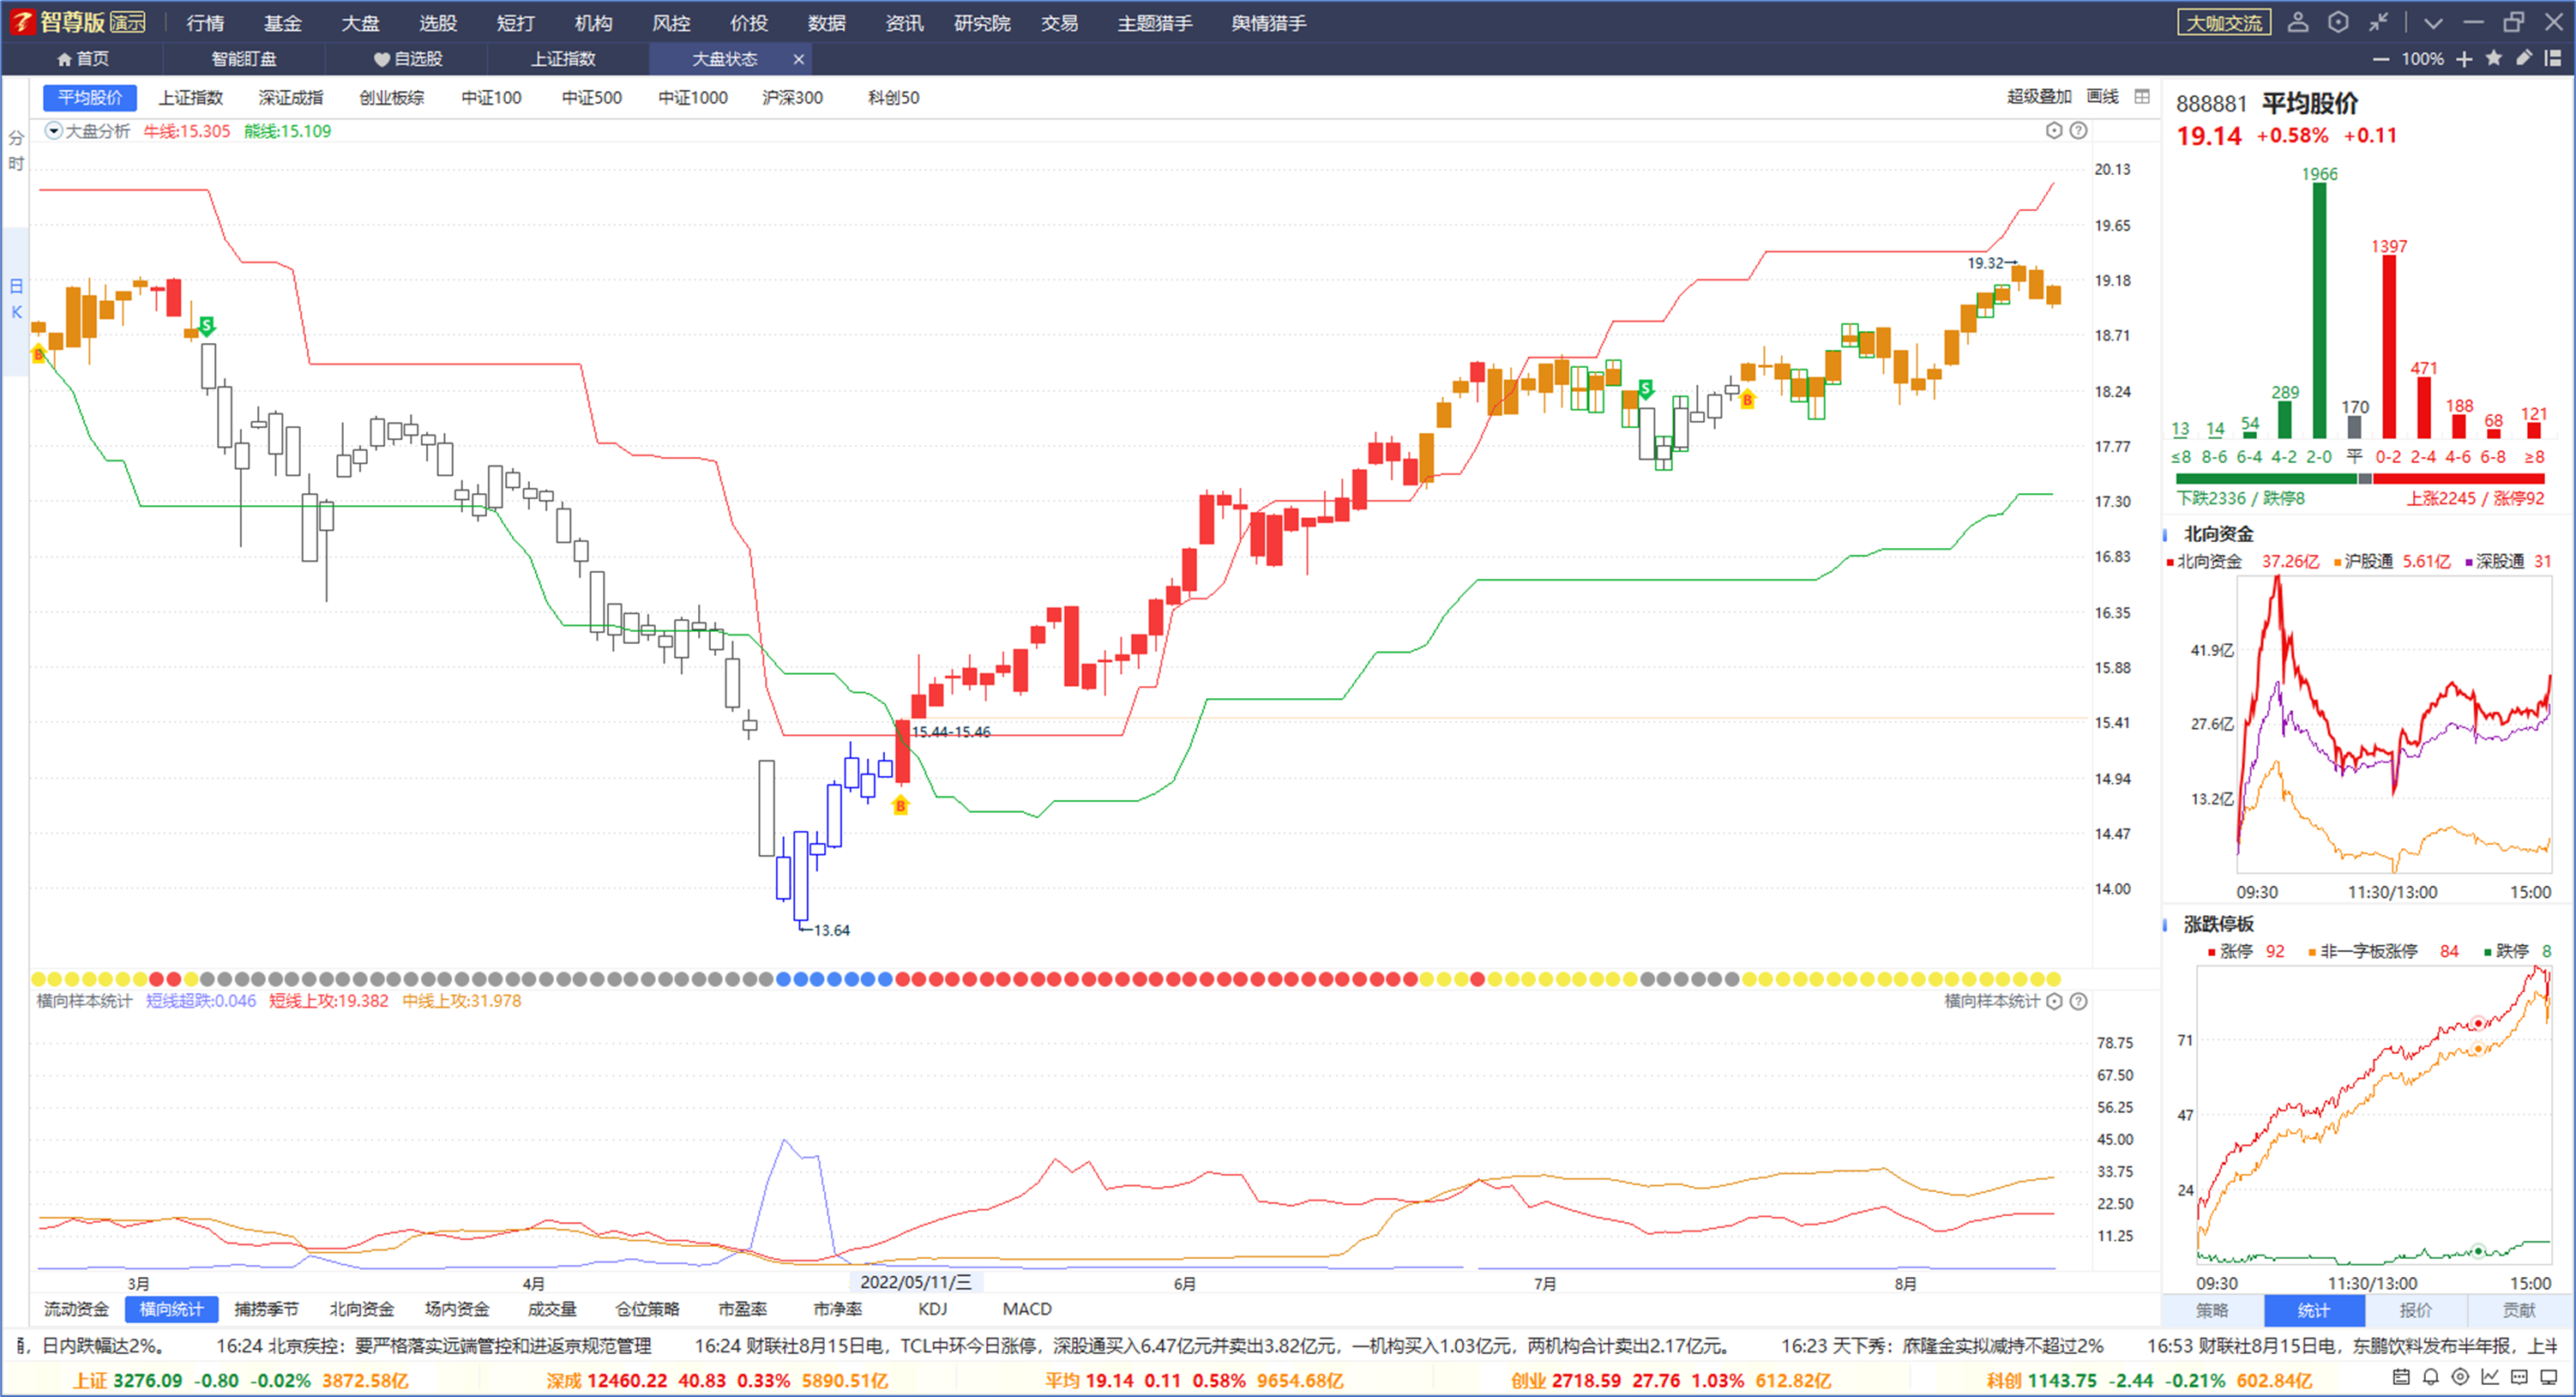Switch to MACD indicator tab
Viewport: 2576px width, 1397px height.
1027,1309
